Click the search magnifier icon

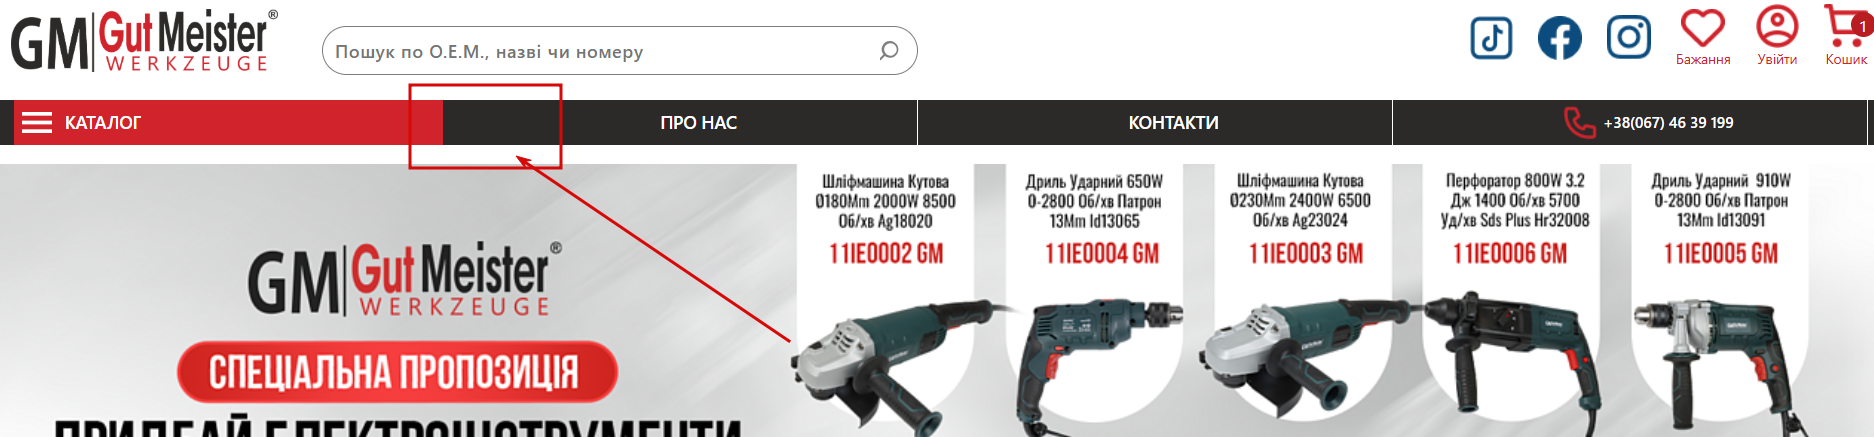coord(888,50)
